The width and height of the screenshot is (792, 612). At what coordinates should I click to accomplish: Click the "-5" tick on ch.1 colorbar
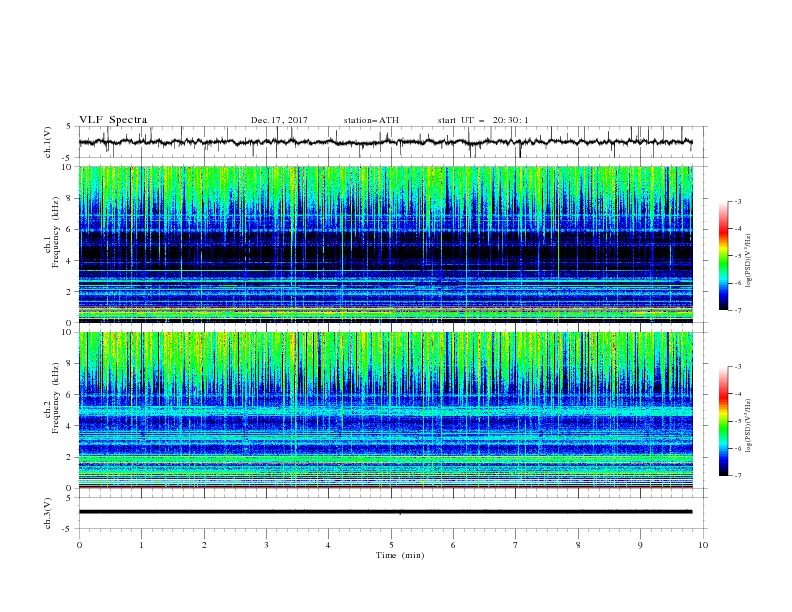[738, 256]
